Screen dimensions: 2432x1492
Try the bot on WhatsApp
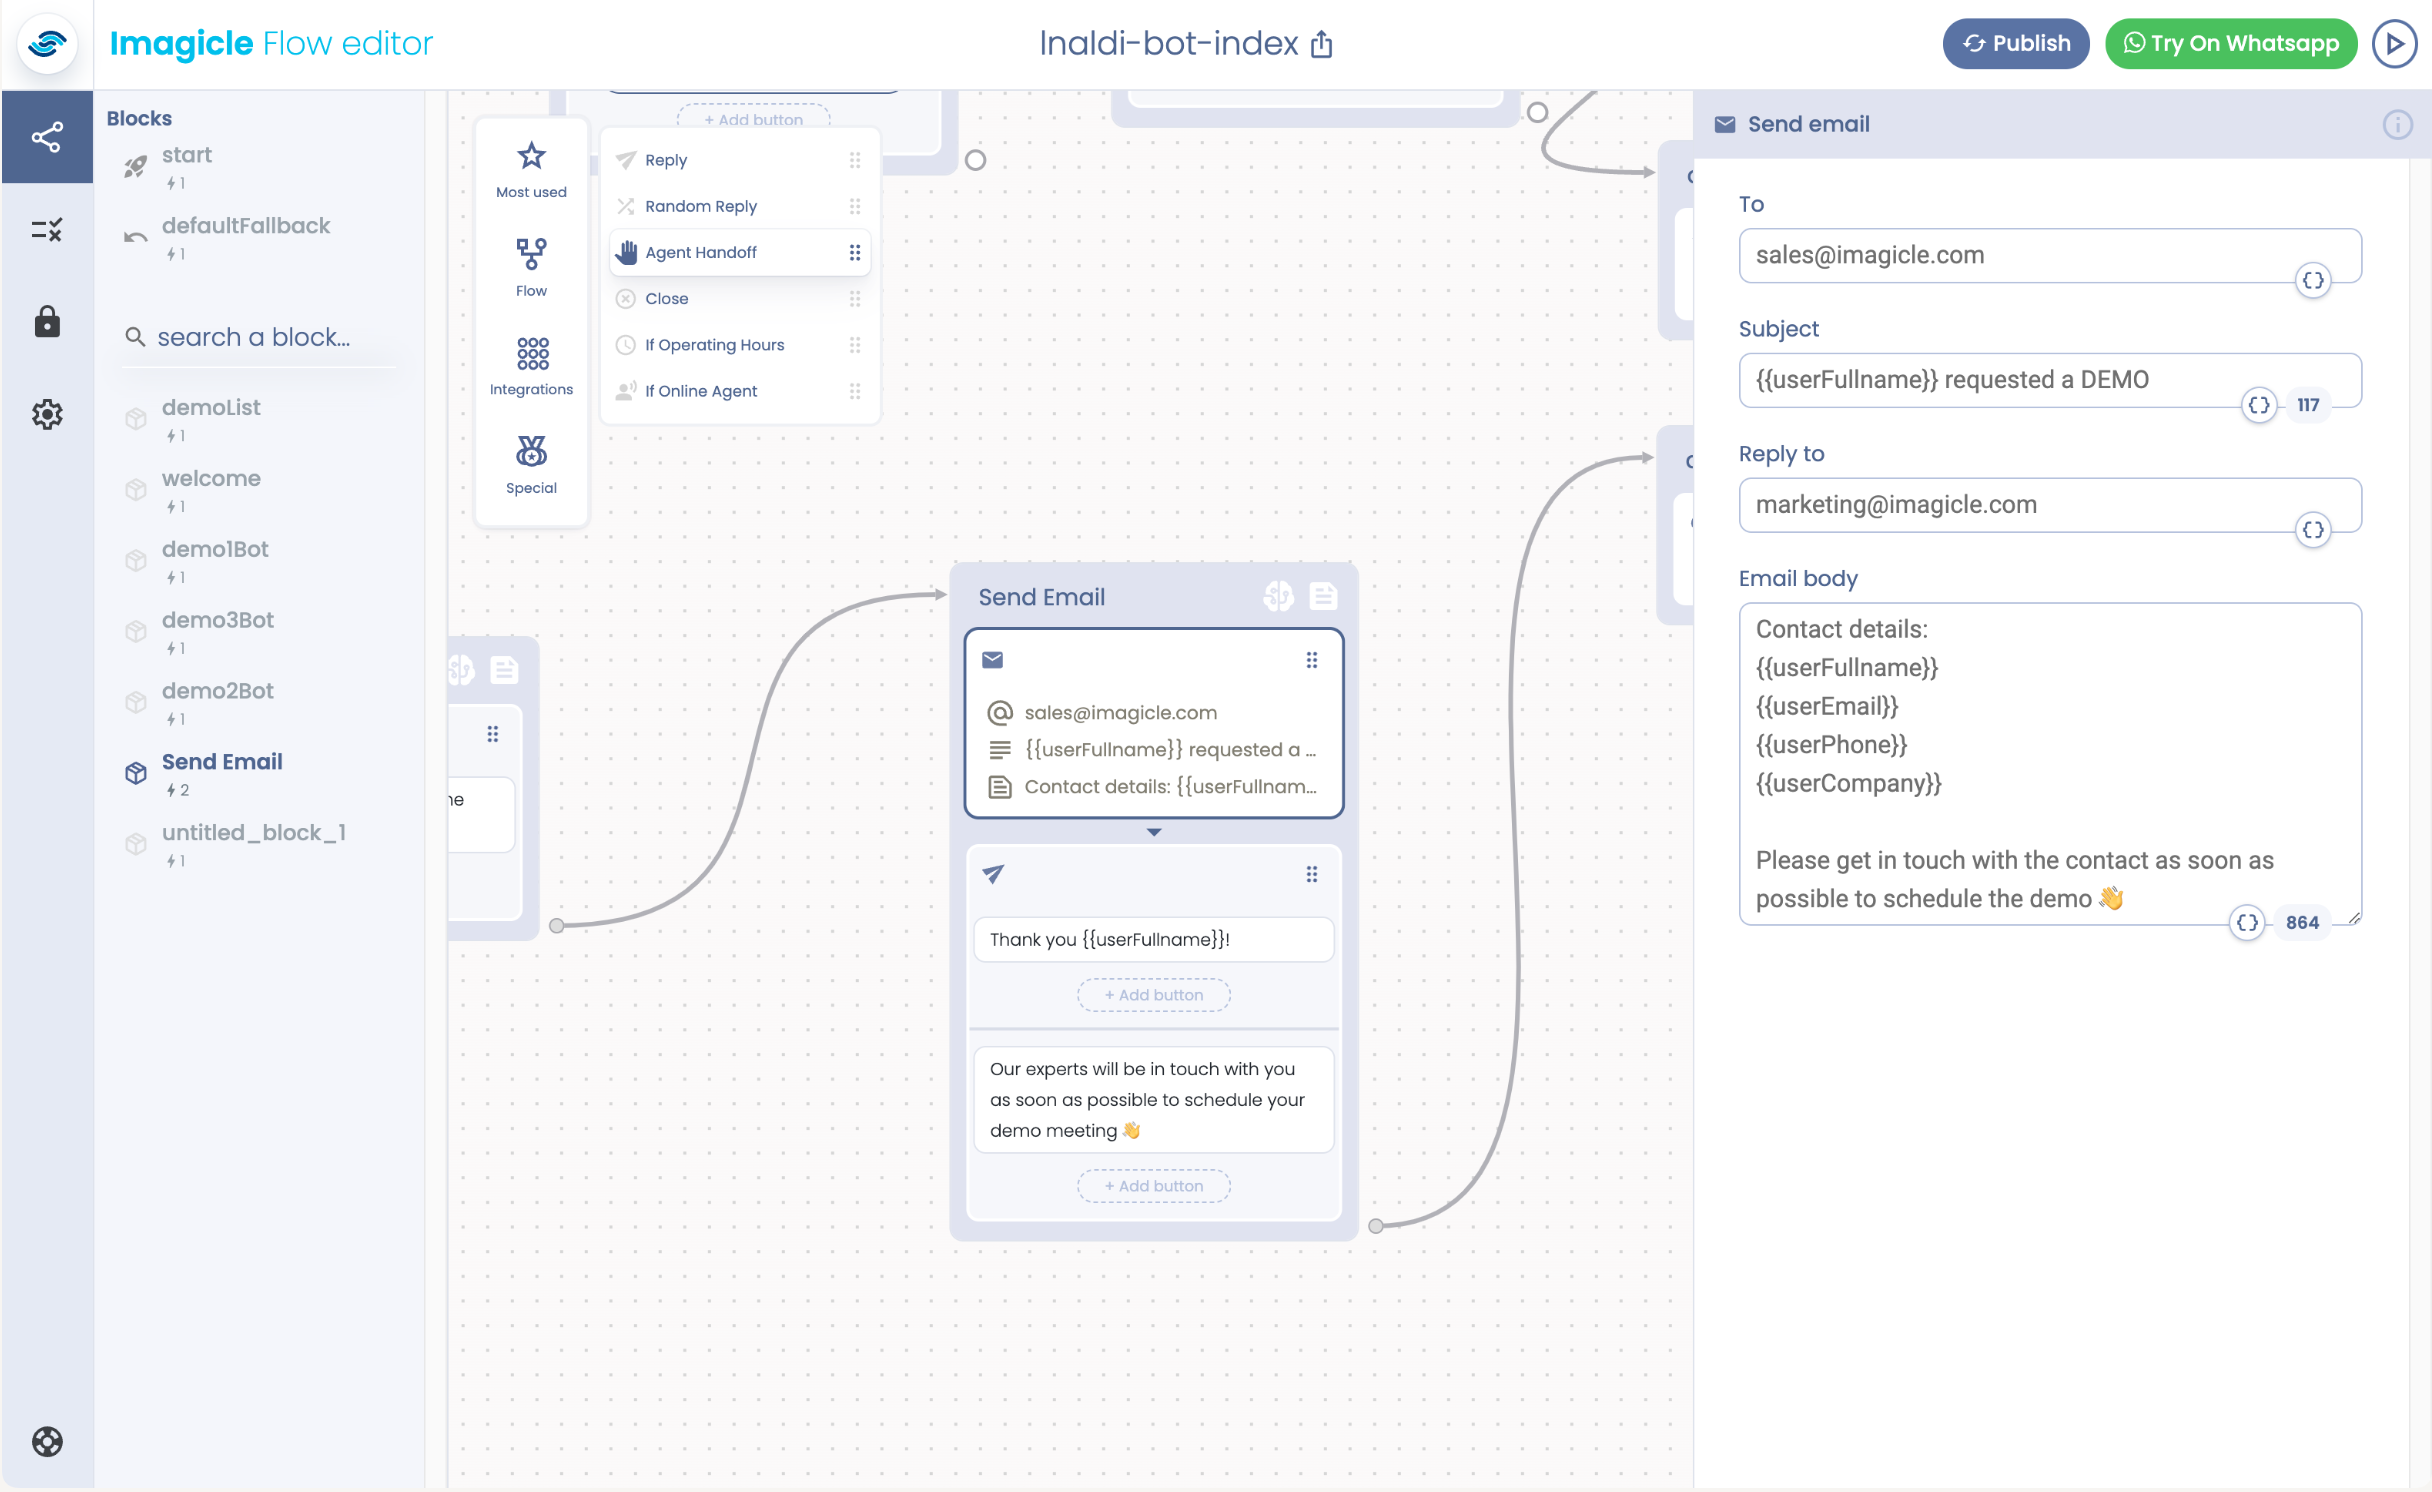[2230, 43]
